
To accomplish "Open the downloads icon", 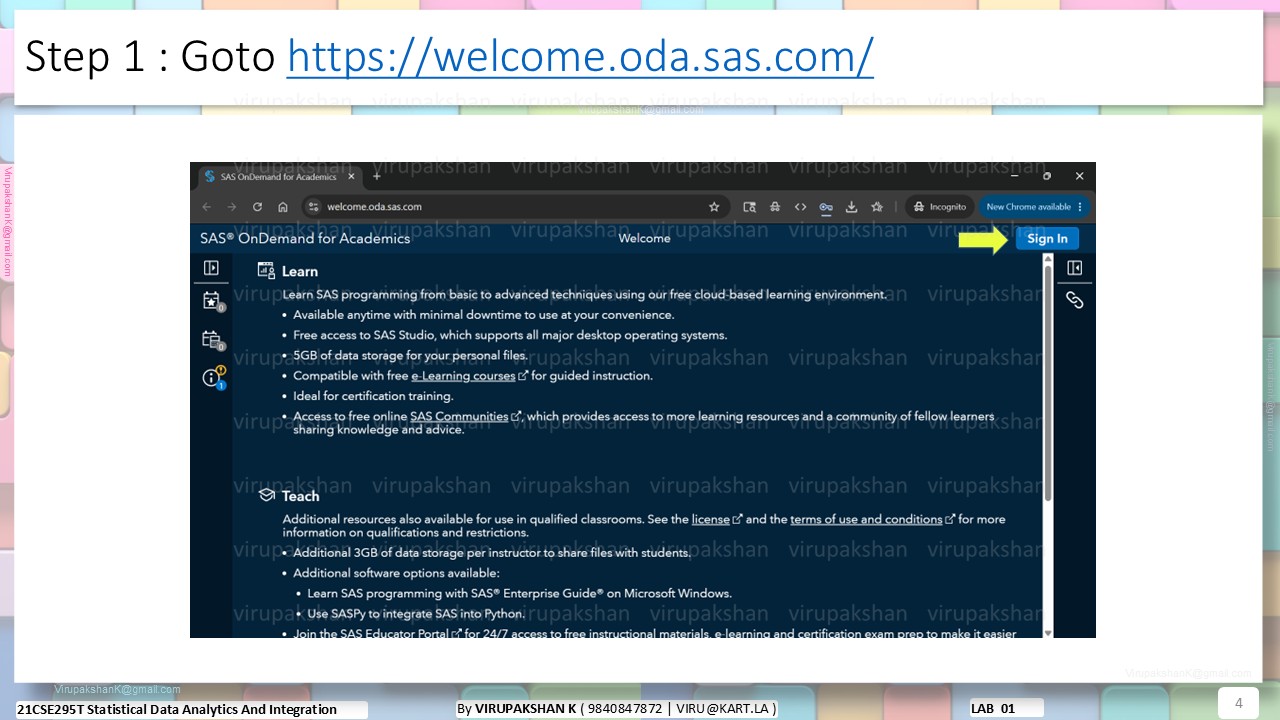I will 852,207.
